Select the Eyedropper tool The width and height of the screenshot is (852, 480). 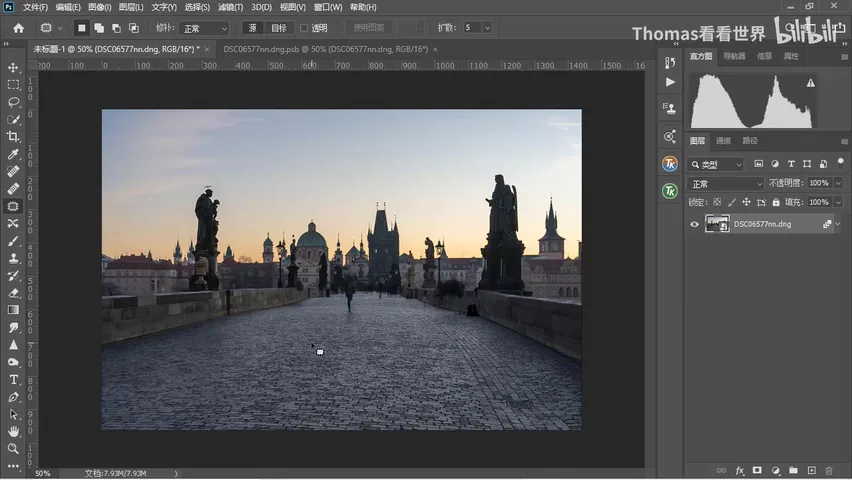click(x=13, y=154)
